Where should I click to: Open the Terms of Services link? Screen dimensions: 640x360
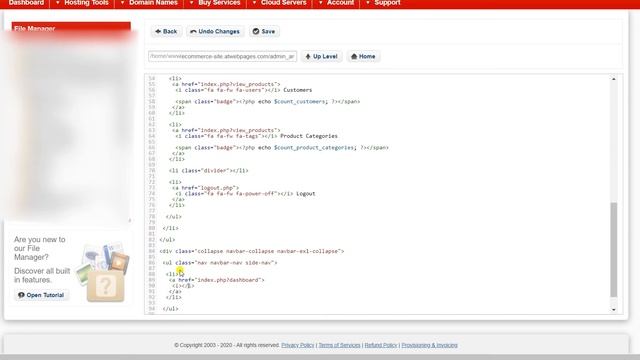click(339, 345)
